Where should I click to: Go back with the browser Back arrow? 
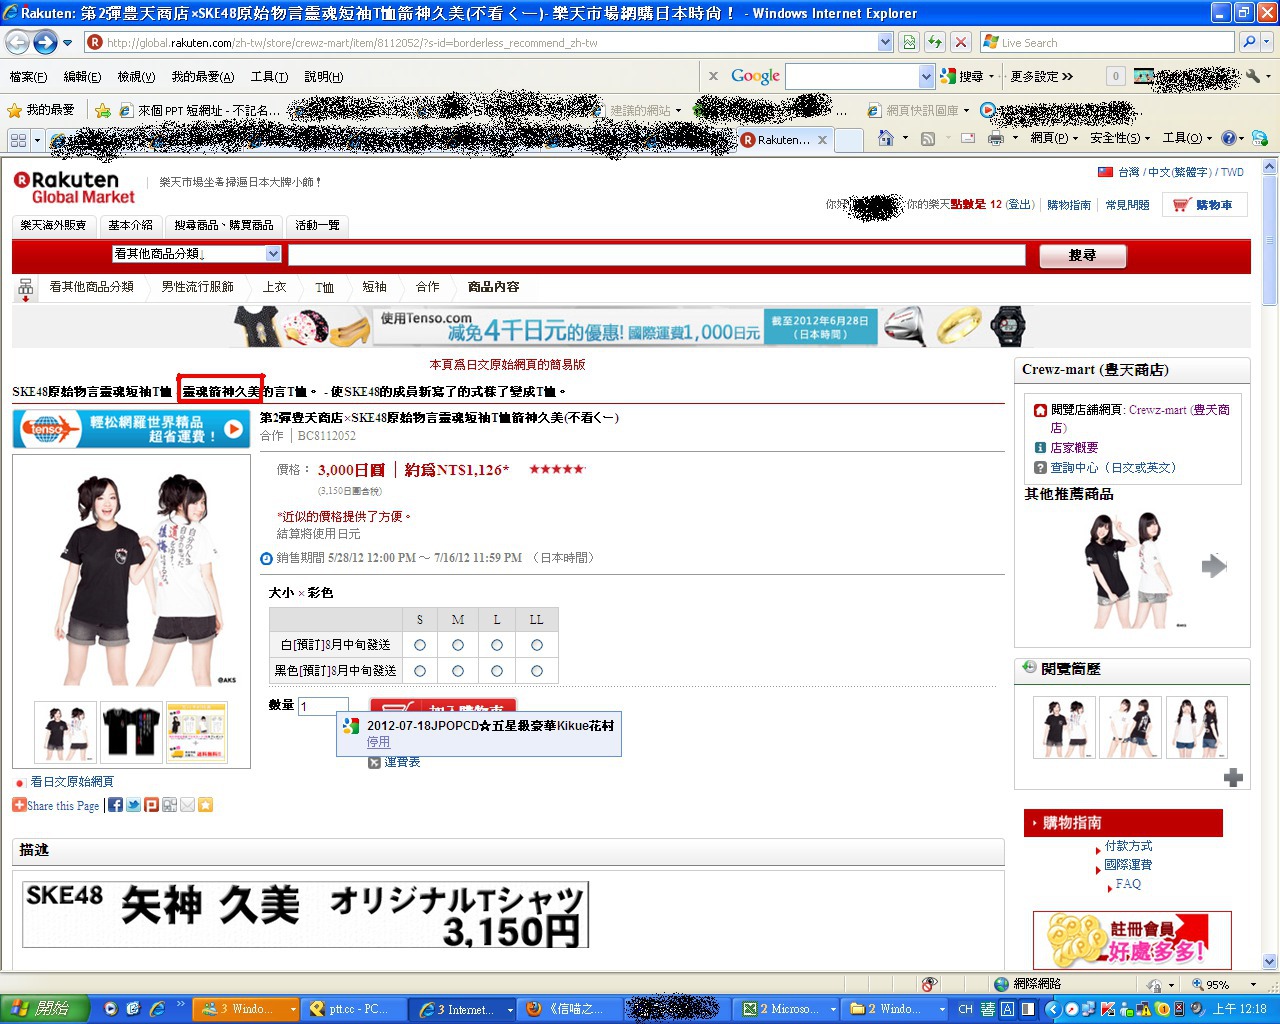pos(17,43)
